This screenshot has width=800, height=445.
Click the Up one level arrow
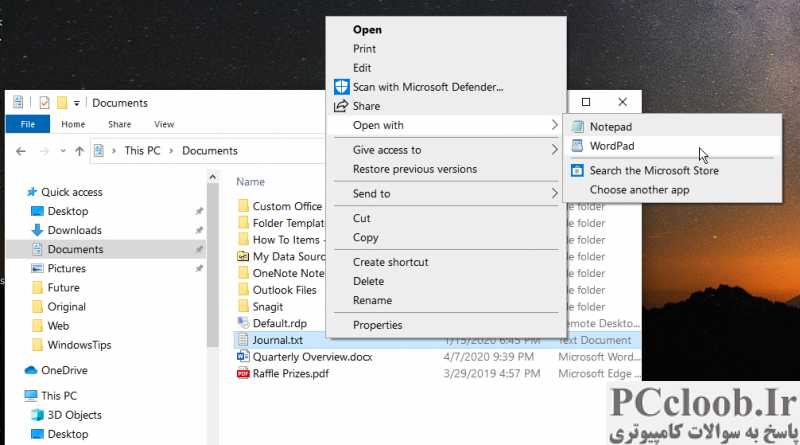click(x=79, y=151)
